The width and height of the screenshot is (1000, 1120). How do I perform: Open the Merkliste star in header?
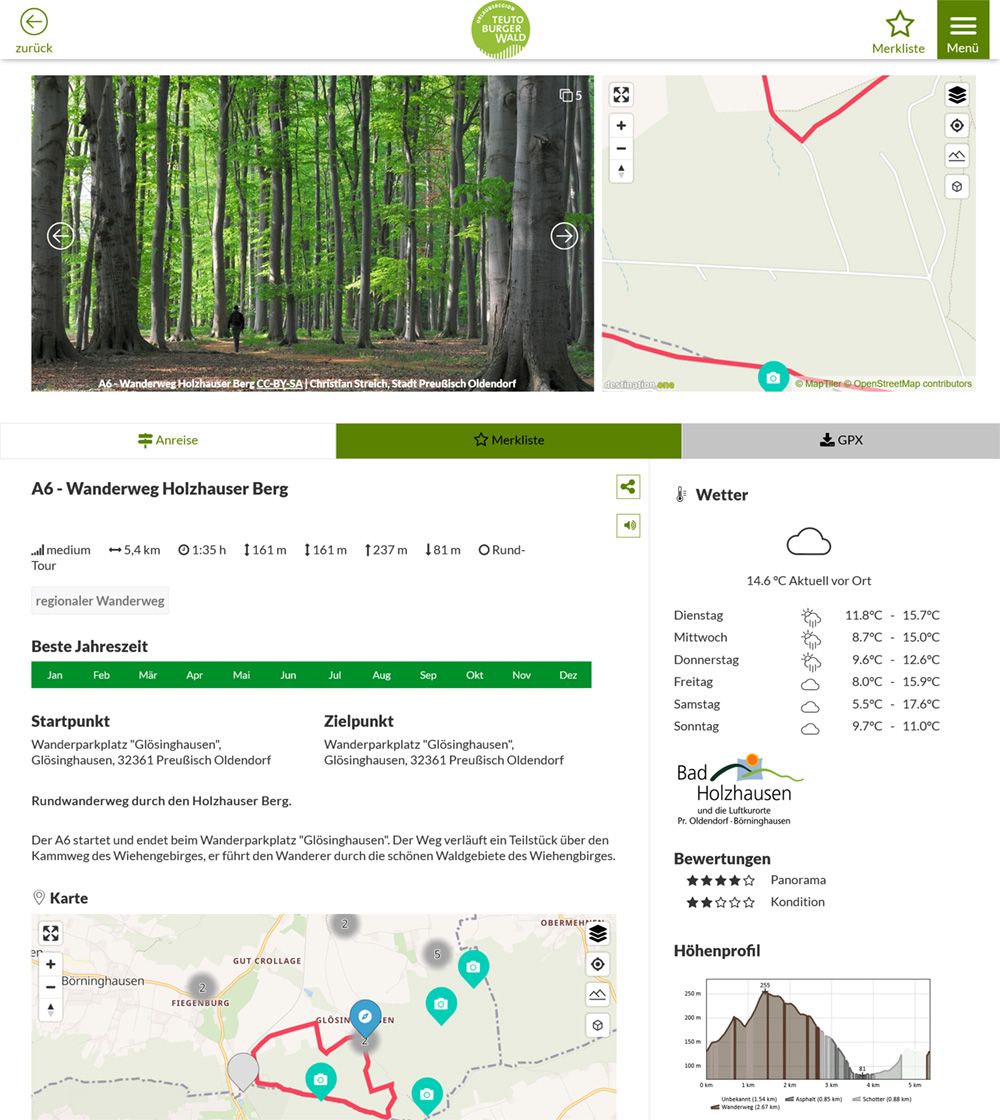point(899,24)
